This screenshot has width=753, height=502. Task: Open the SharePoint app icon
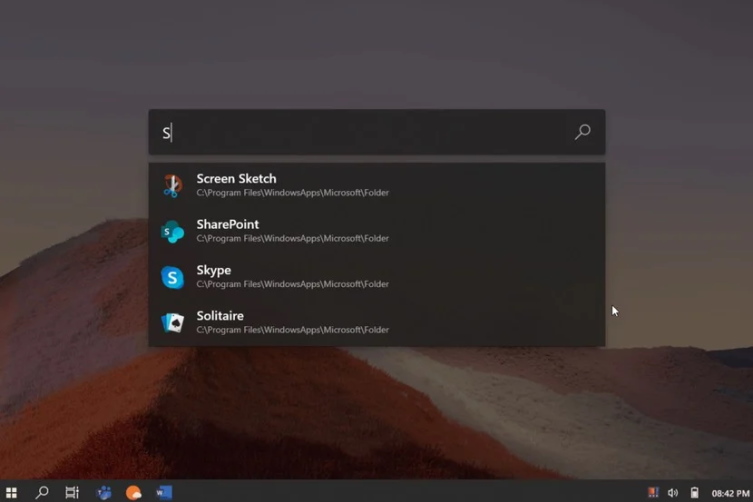172,232
